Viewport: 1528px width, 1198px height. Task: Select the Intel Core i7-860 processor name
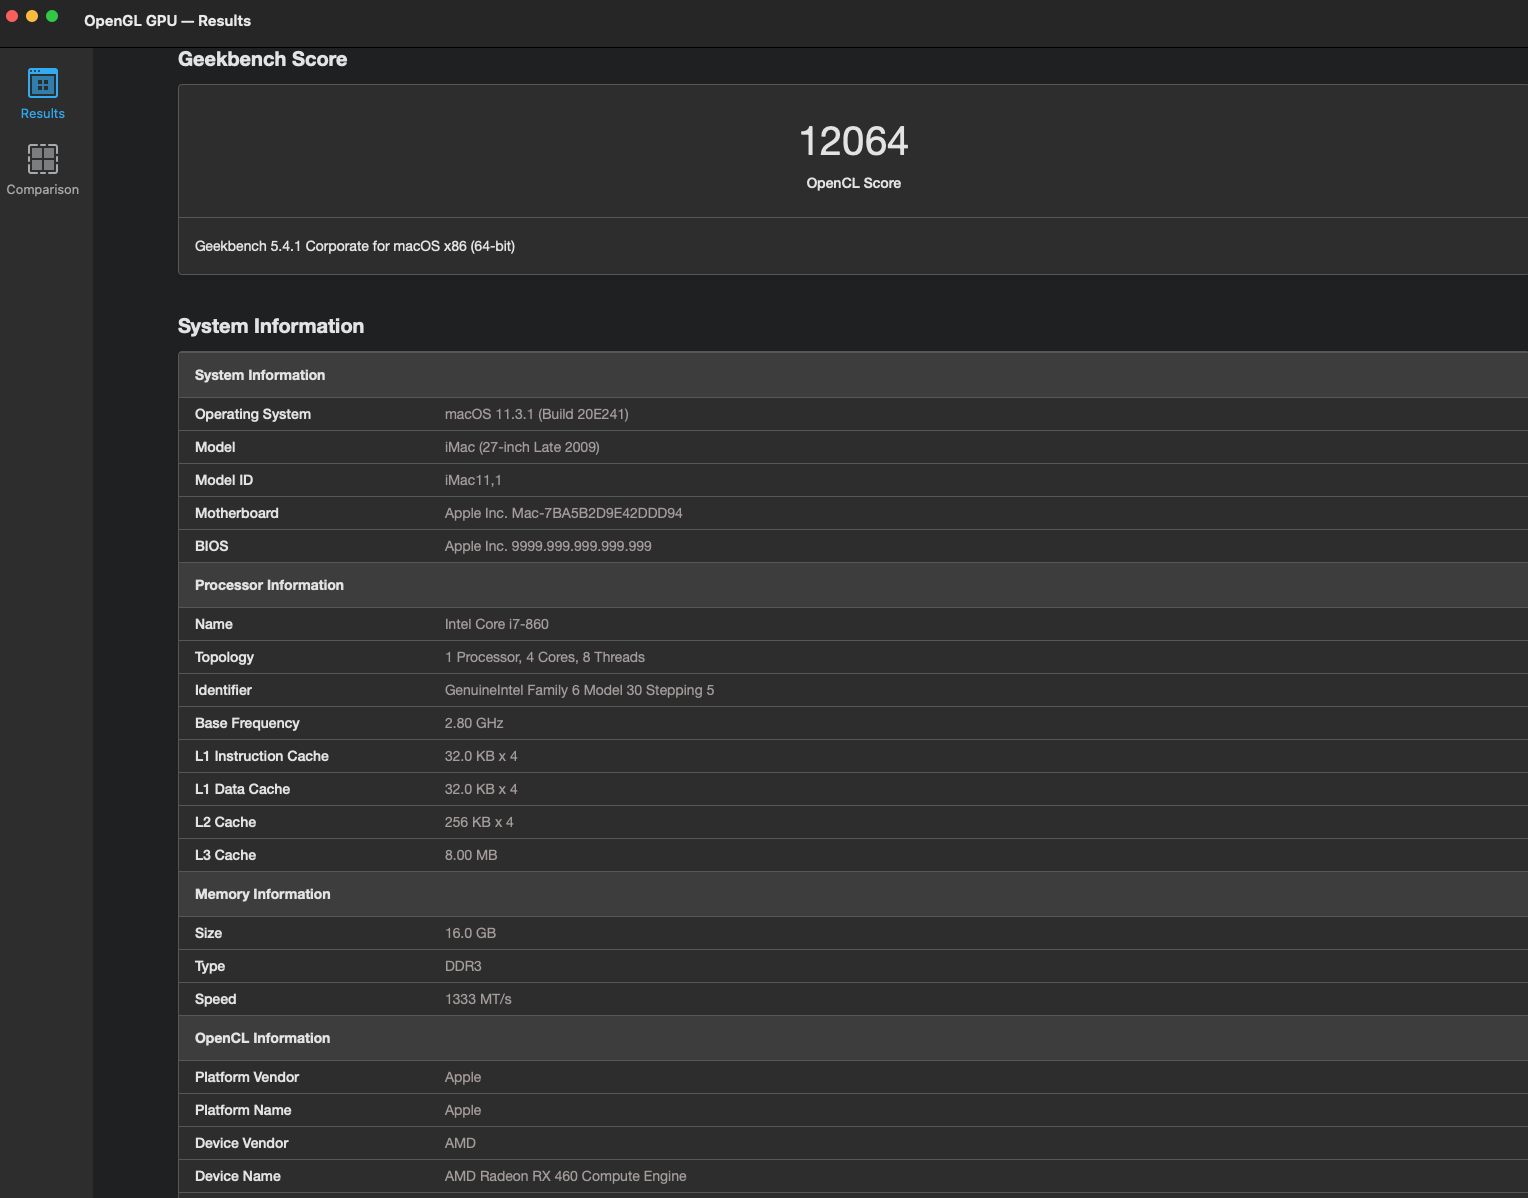[496, 624]
